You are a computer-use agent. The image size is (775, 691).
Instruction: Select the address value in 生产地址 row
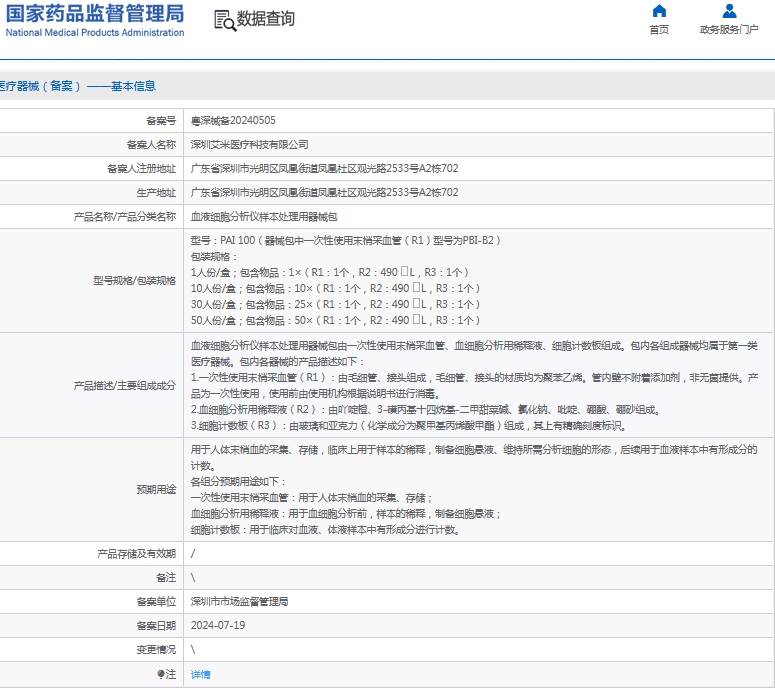(x=324, y=193)
